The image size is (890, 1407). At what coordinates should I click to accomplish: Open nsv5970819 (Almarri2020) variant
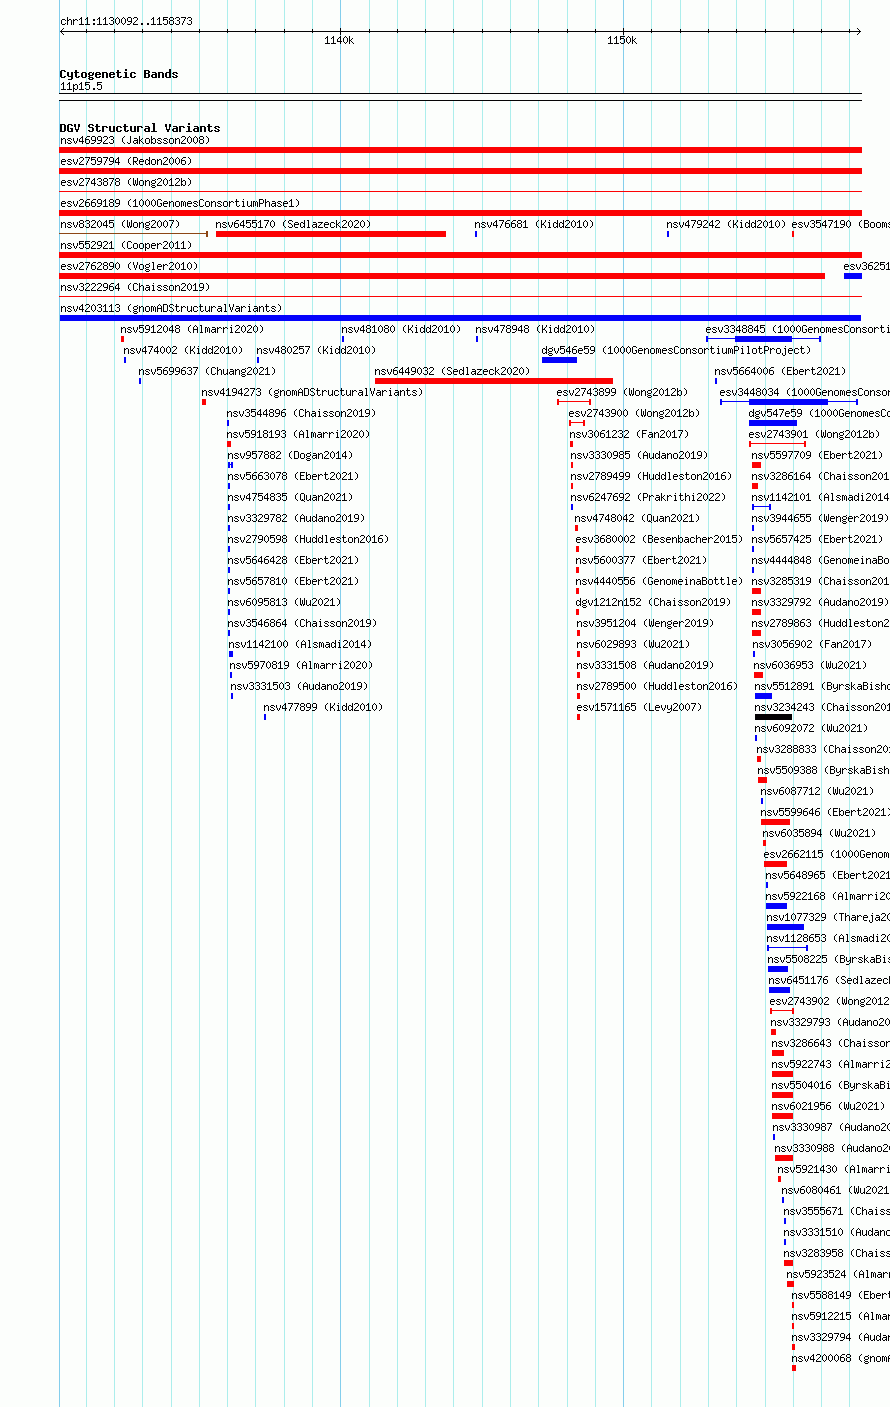[x=301, y=665]
